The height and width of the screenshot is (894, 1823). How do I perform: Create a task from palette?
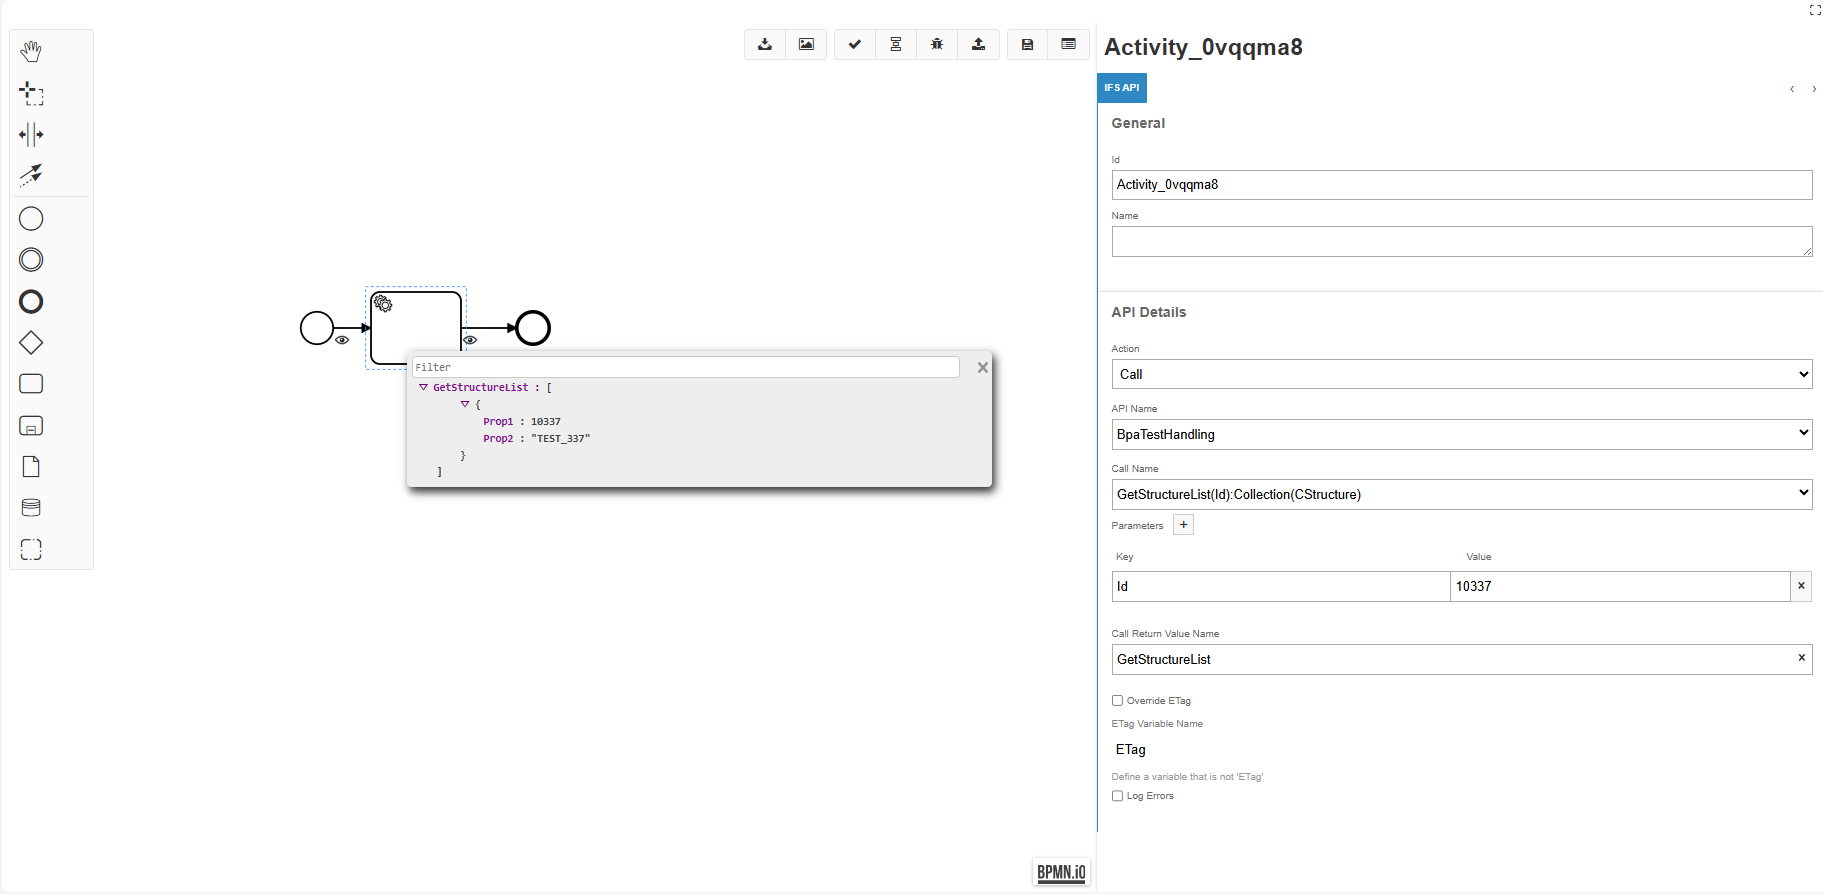[x=31, y=384]
